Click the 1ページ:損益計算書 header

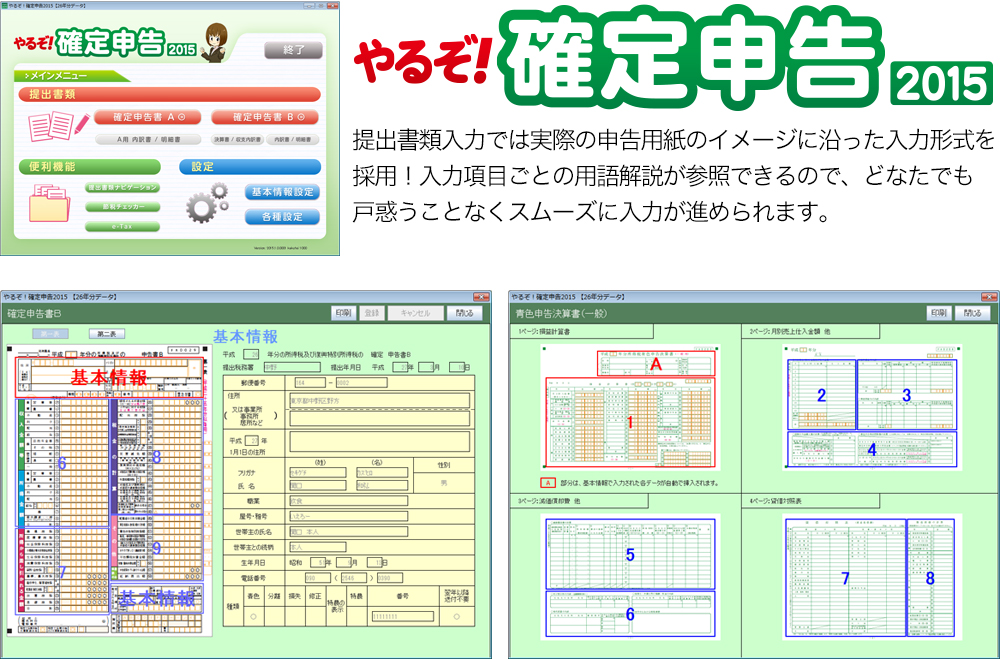tap(582, 331)
